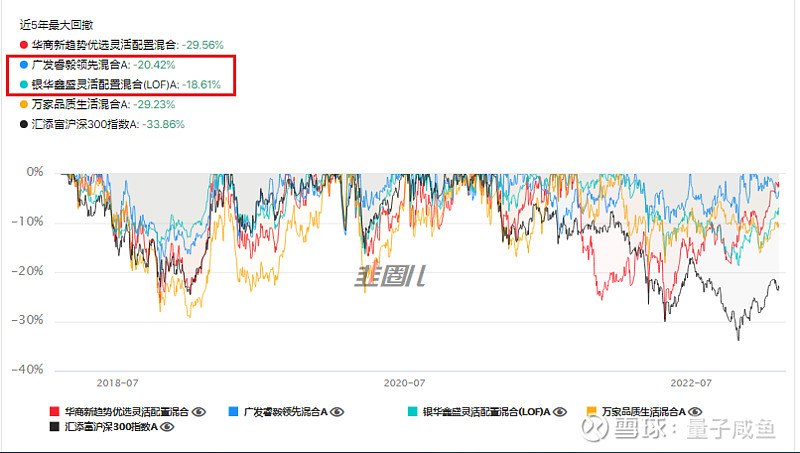The width and height of the screenshot is (800, 453).
Task: Click red legend swatch for 华商新趋势优选
Action: 55,412
